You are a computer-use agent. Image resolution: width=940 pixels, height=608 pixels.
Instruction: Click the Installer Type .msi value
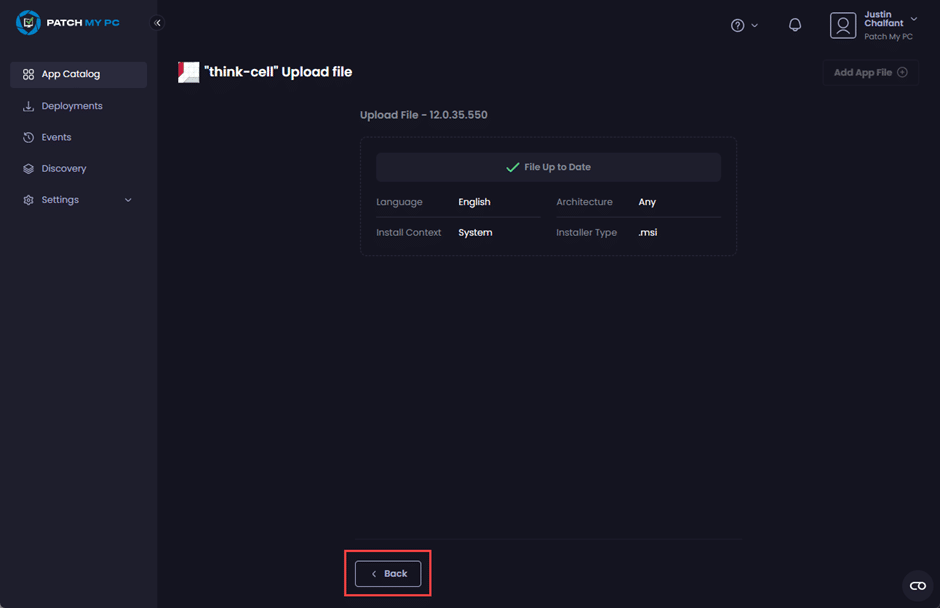648,233
